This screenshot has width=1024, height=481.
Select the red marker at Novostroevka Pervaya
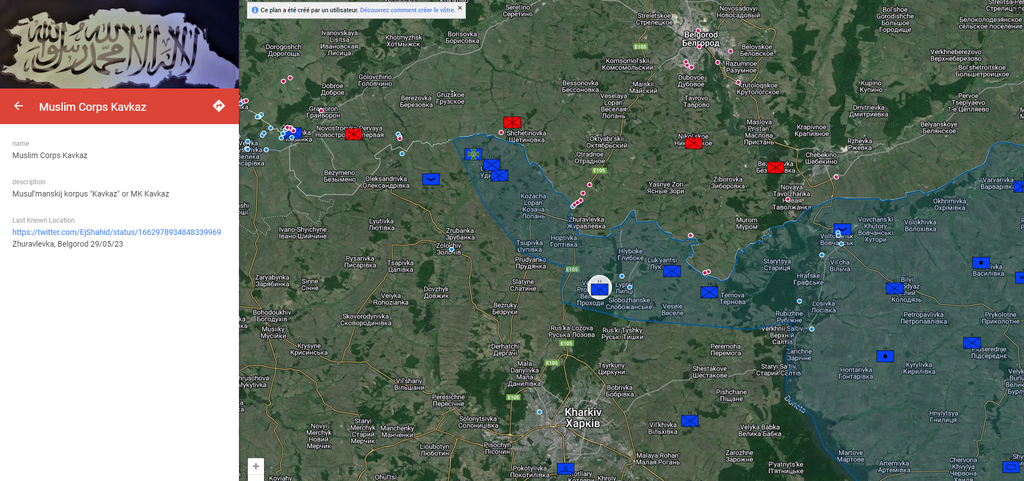pos(354,134)
